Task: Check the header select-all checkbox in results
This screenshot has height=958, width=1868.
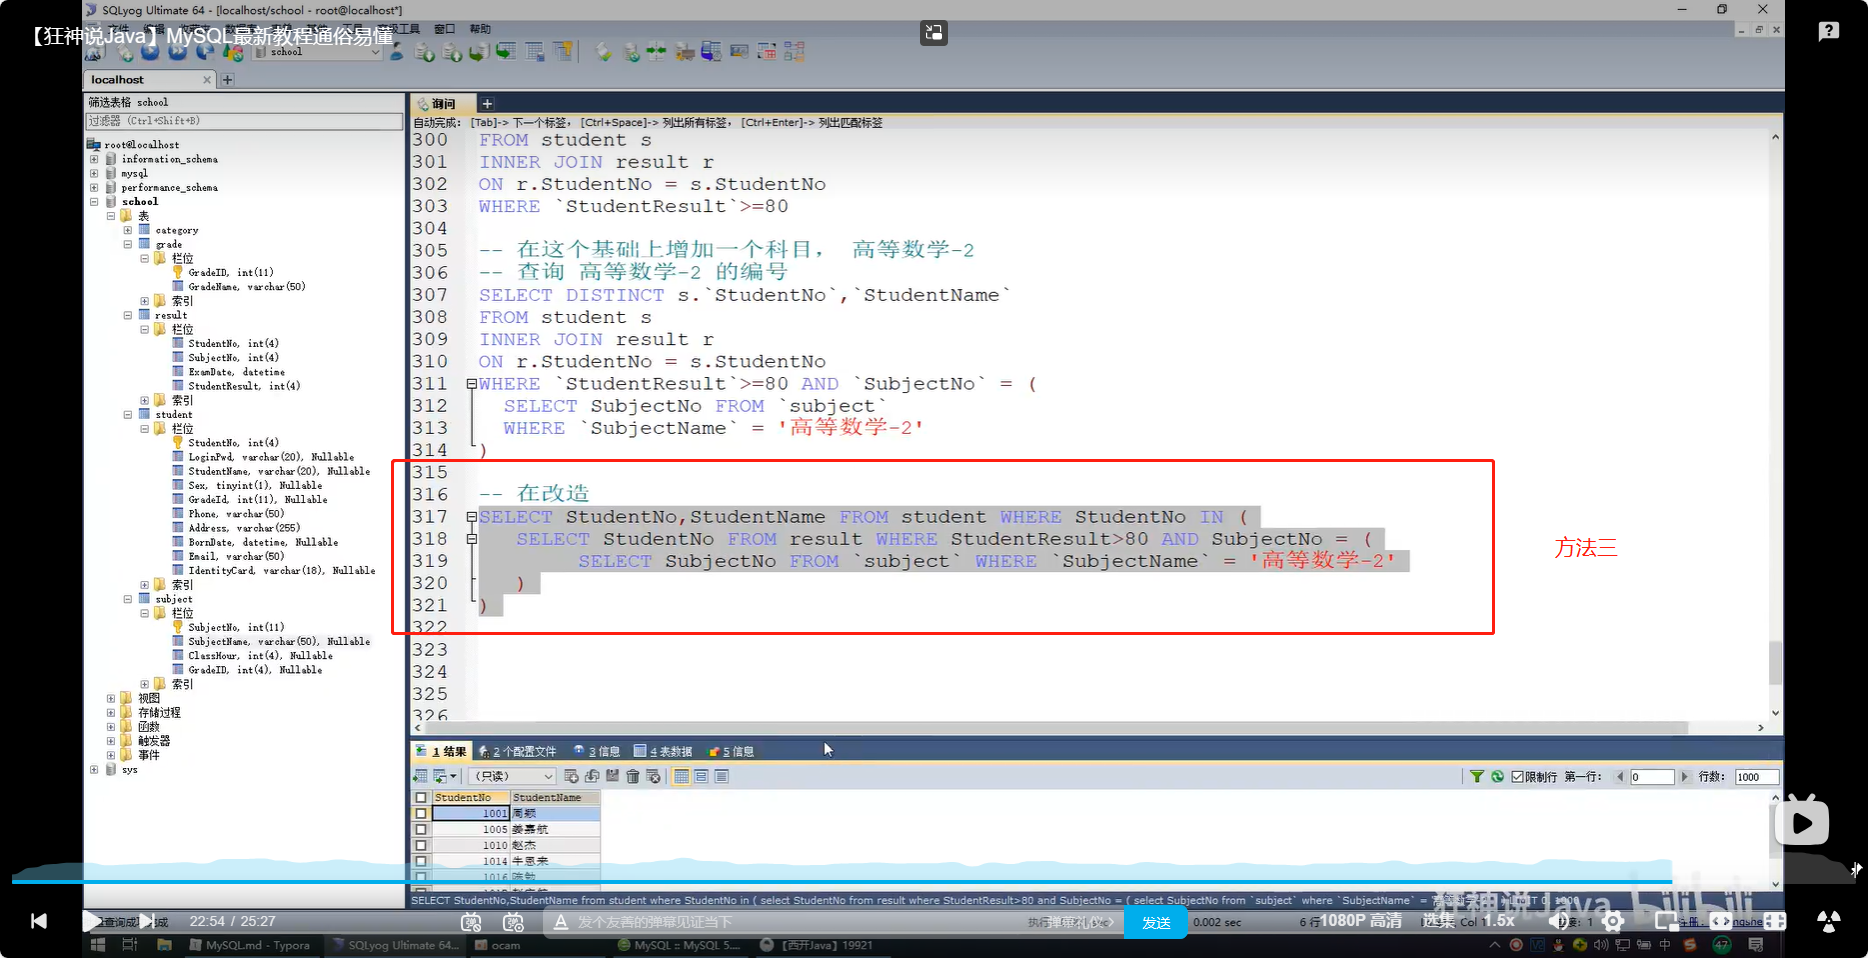Action: [x=421, y=798]
